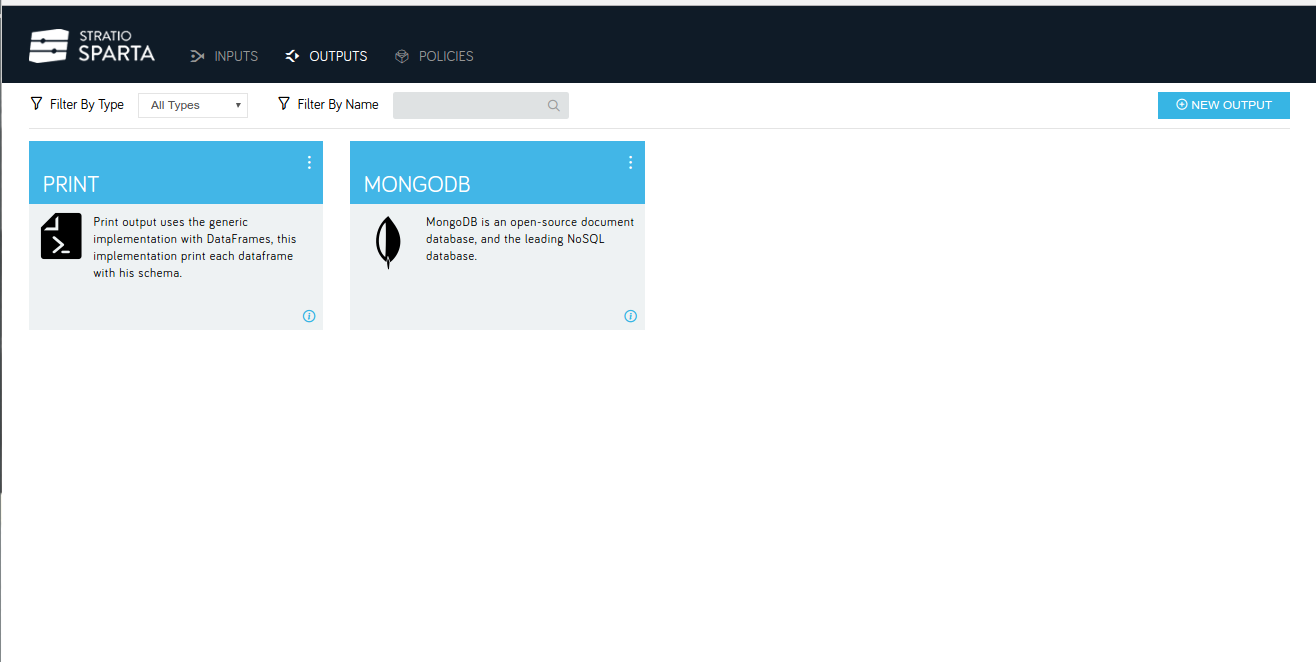Click the Filter By Type label
This screenshot has width=1316, height=662.
pyautogui.click(x=87, y=104)
